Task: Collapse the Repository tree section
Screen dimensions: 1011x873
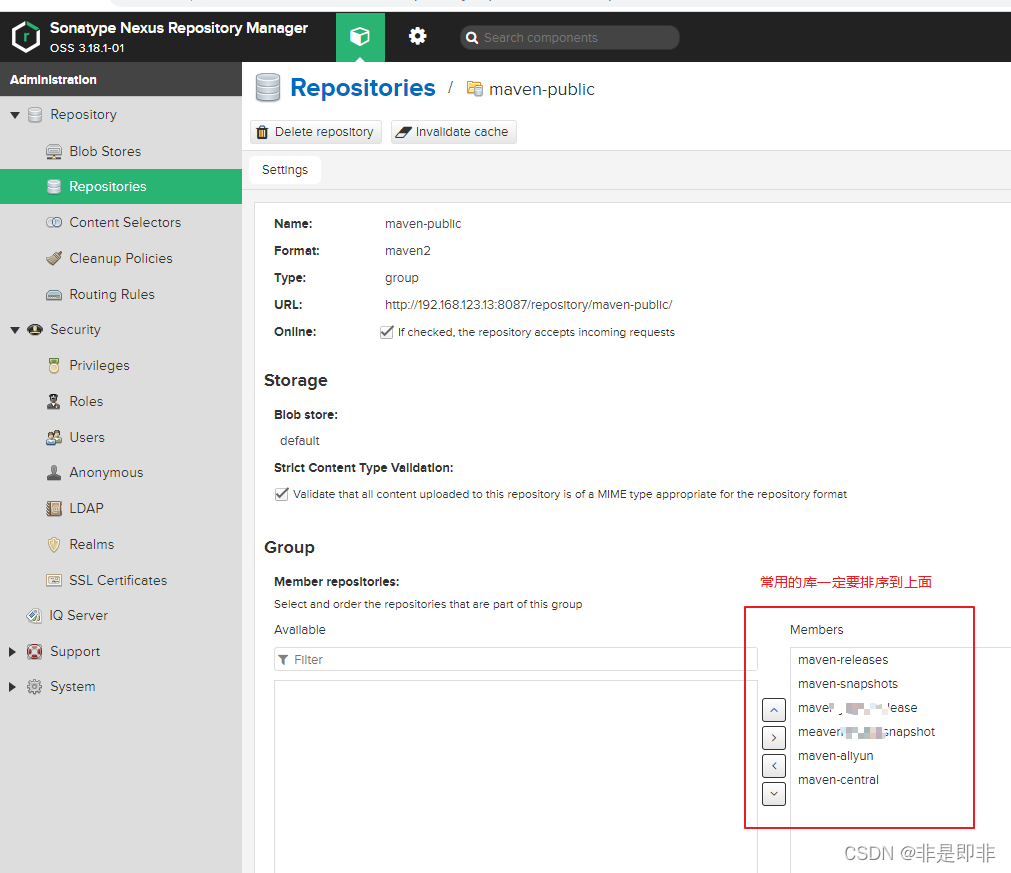Action: pyautogui.click(x=15, y=115)
